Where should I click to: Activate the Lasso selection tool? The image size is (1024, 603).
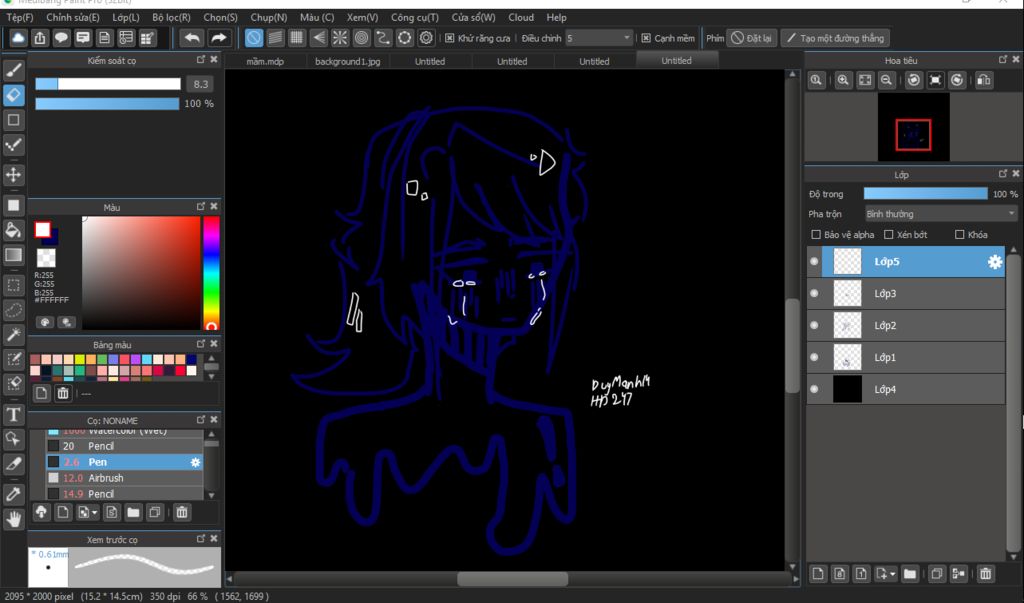click(13, 310)
